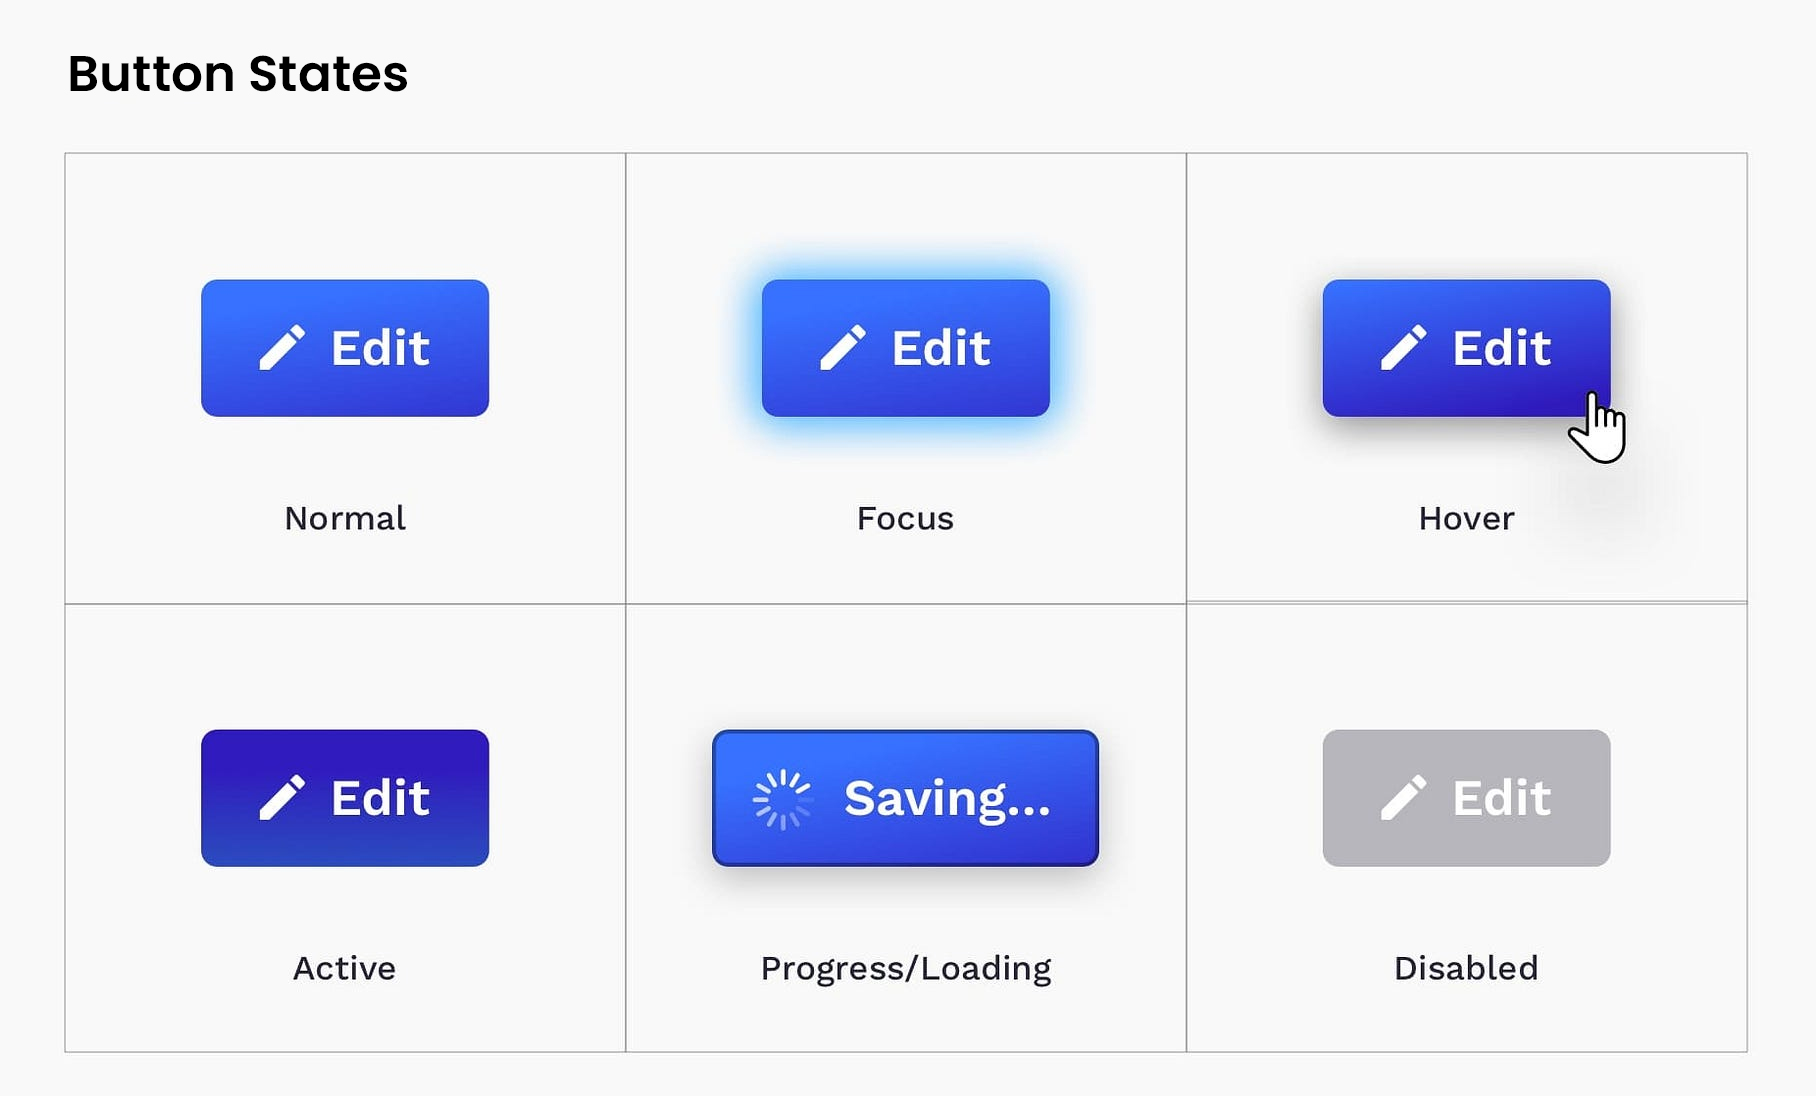Select the Active label under its button
The image size is (1816, 1096).
[x=344, y=968]
